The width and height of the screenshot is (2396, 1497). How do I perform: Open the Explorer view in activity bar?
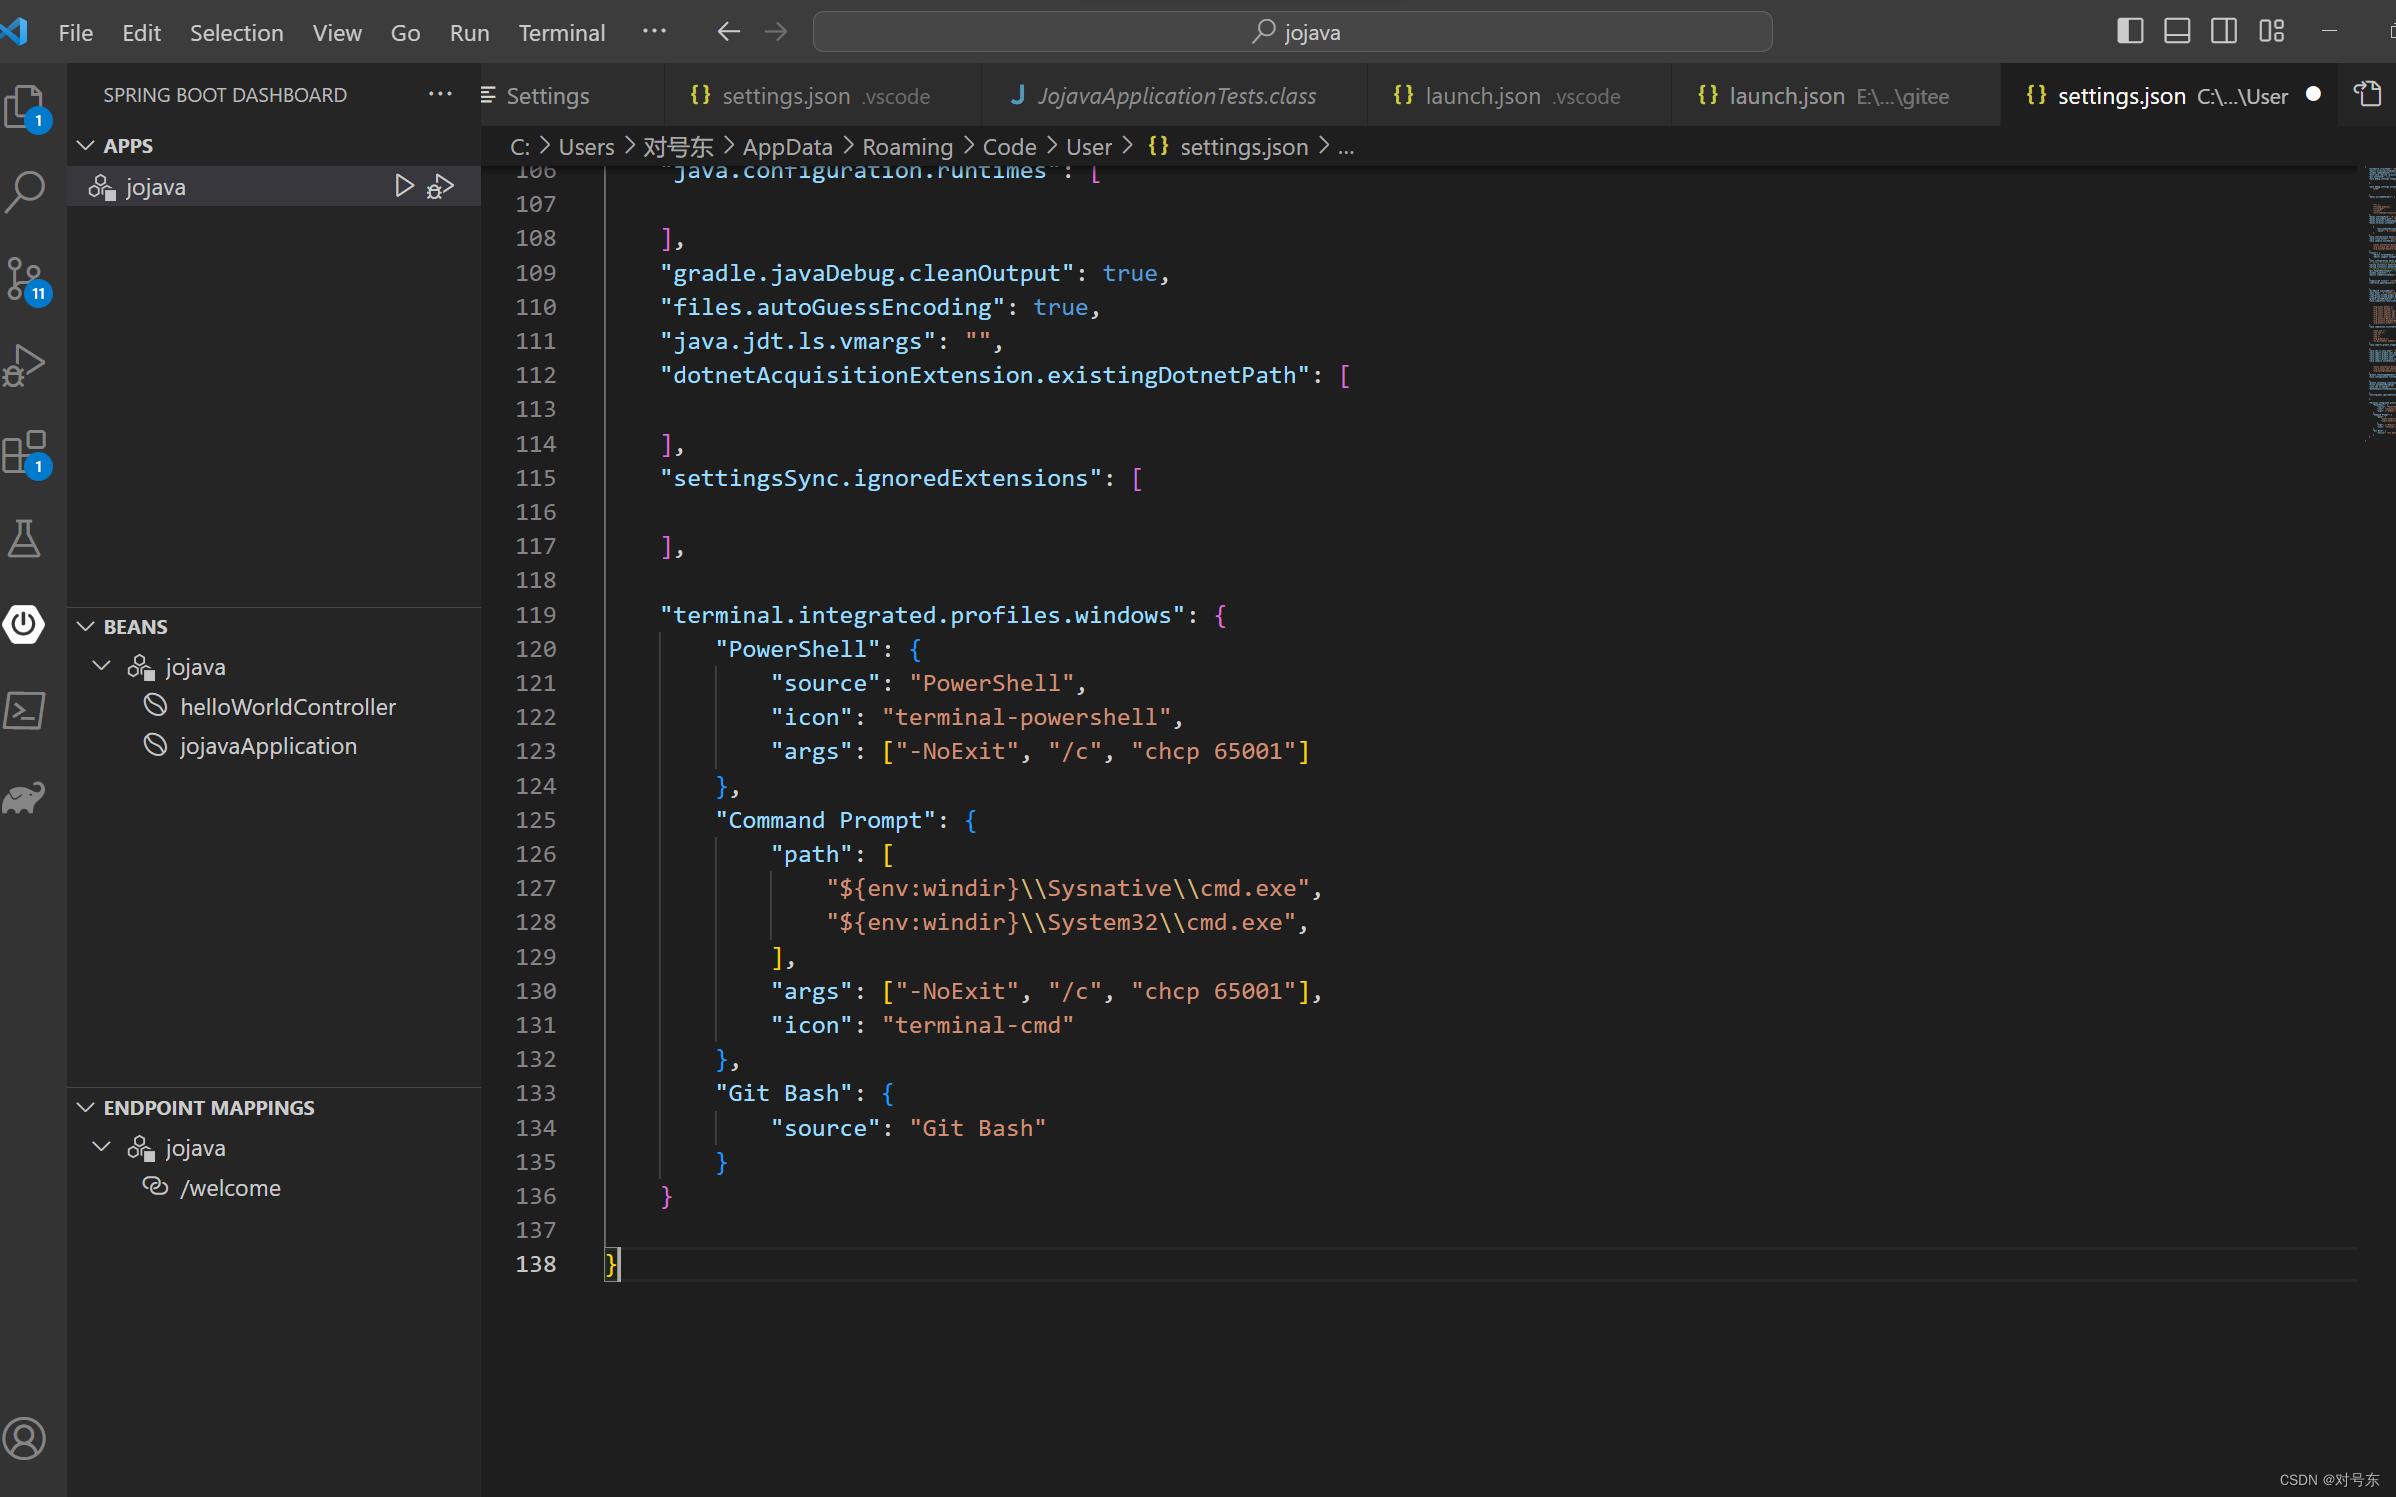[24, 106]
